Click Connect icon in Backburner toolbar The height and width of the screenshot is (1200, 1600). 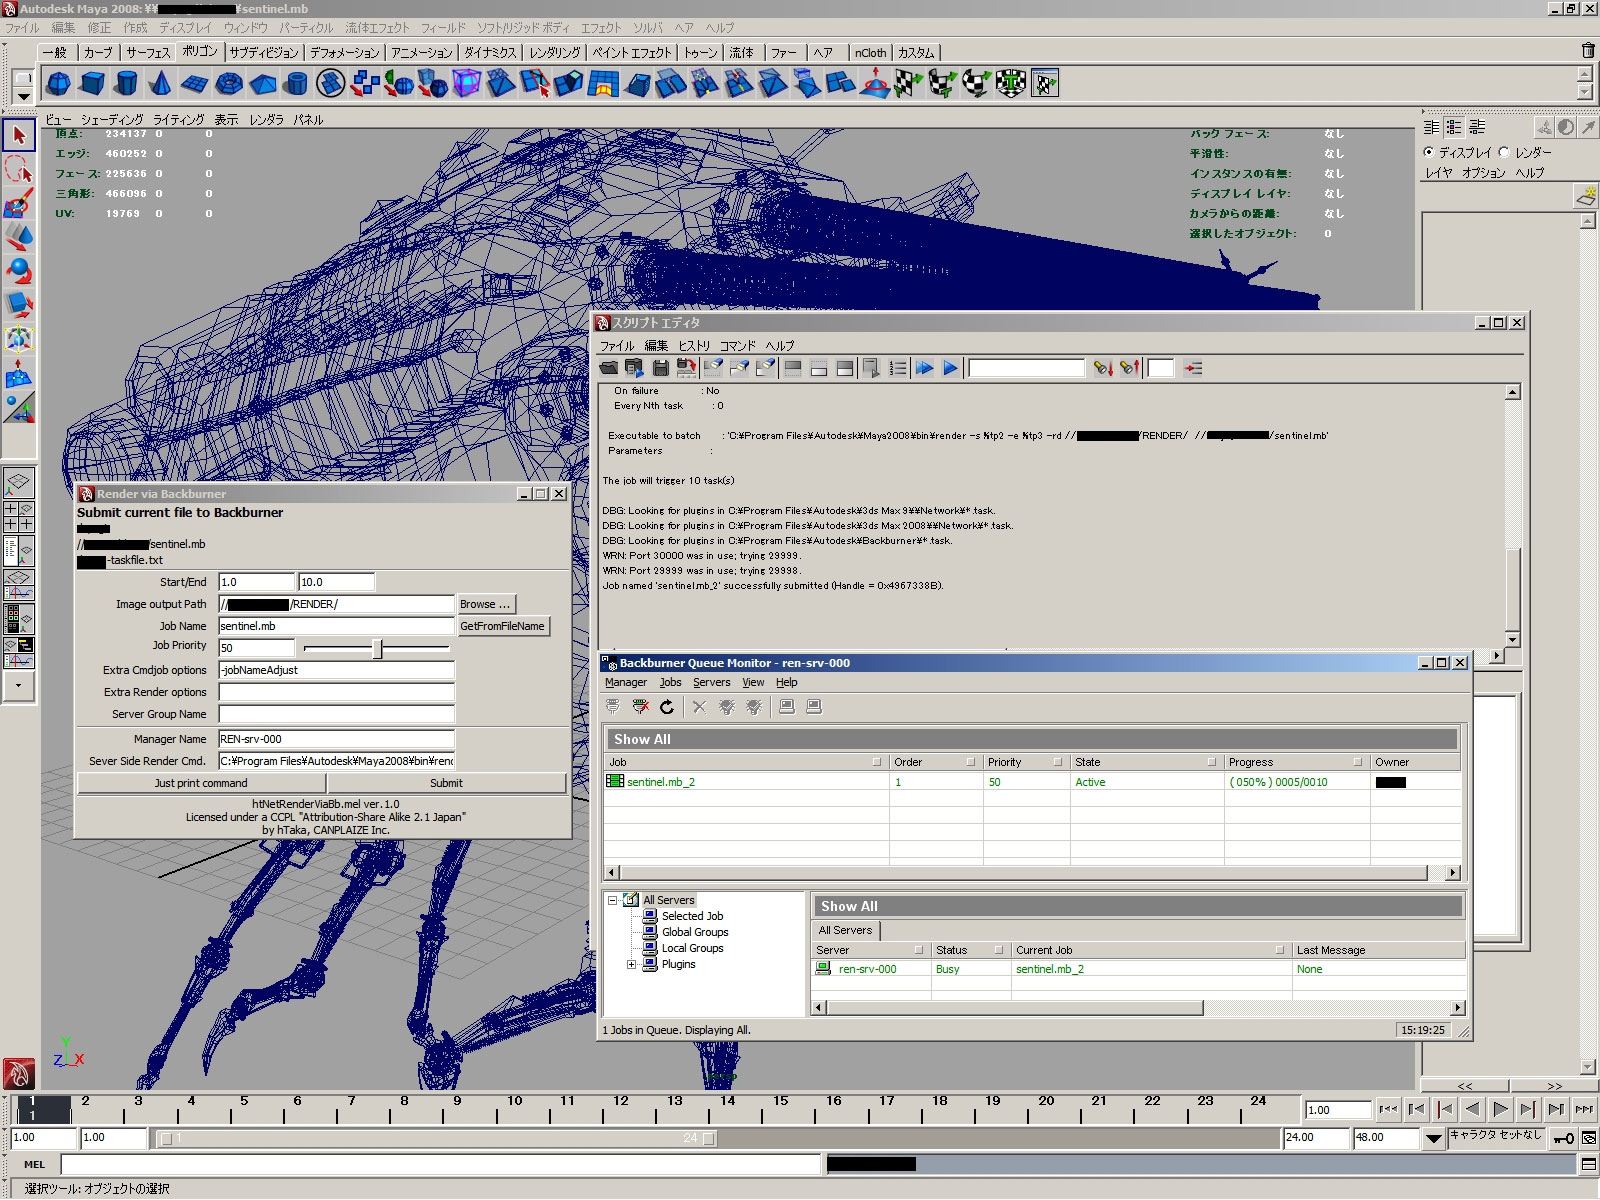point(613,707)
